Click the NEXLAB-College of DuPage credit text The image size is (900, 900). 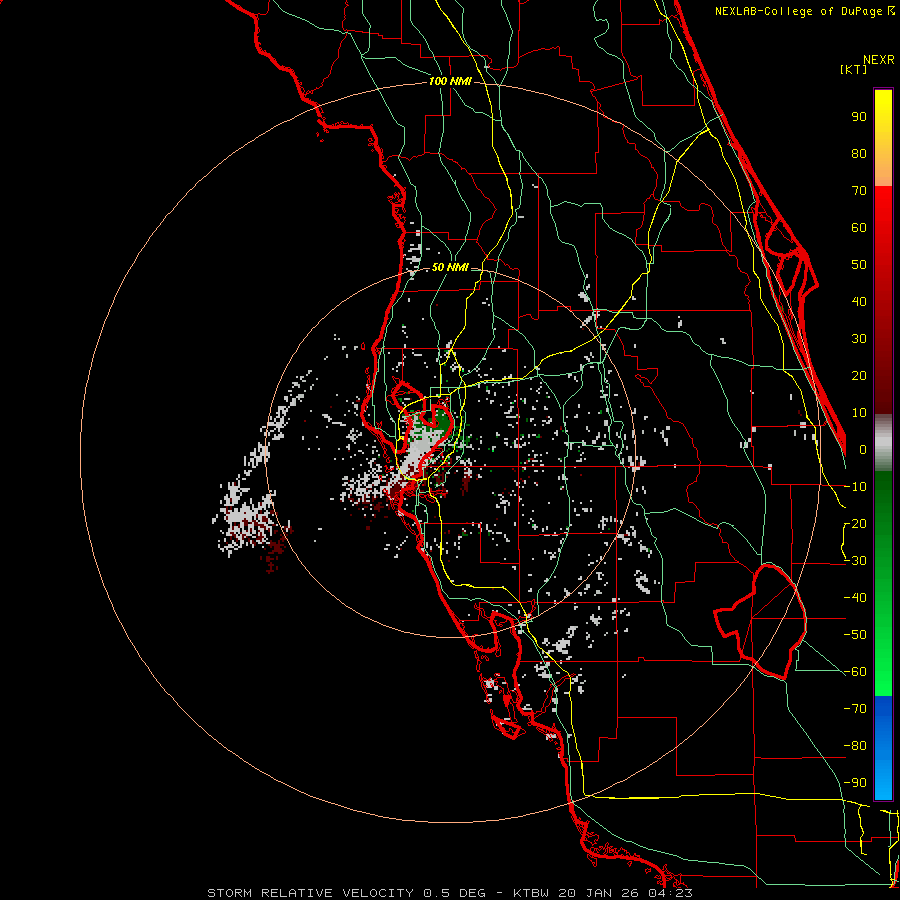pyautogui.click(x=804, y=11)
